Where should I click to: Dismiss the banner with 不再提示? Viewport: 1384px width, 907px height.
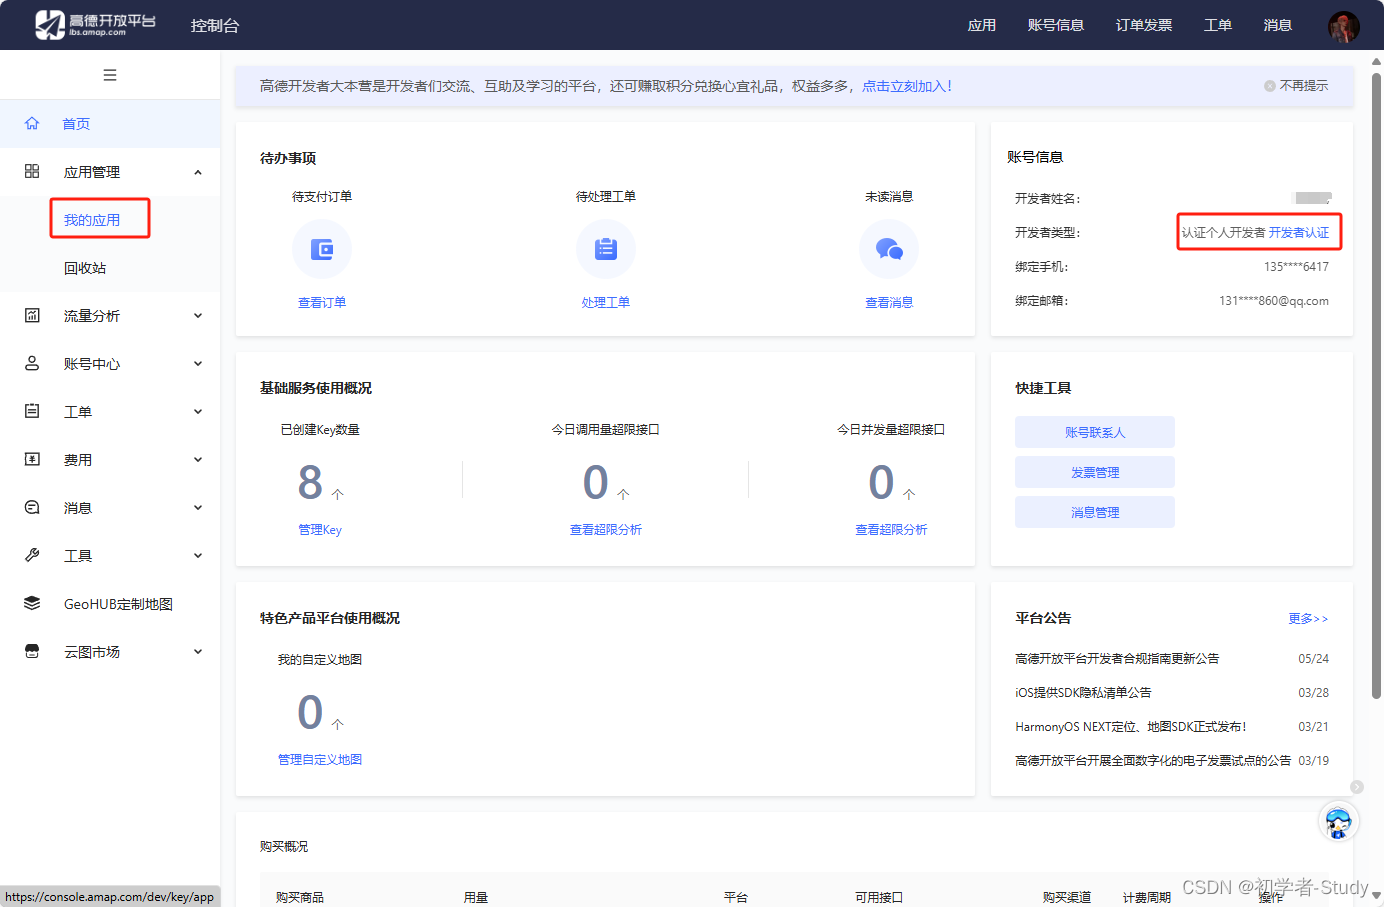tap(1296, 86)
